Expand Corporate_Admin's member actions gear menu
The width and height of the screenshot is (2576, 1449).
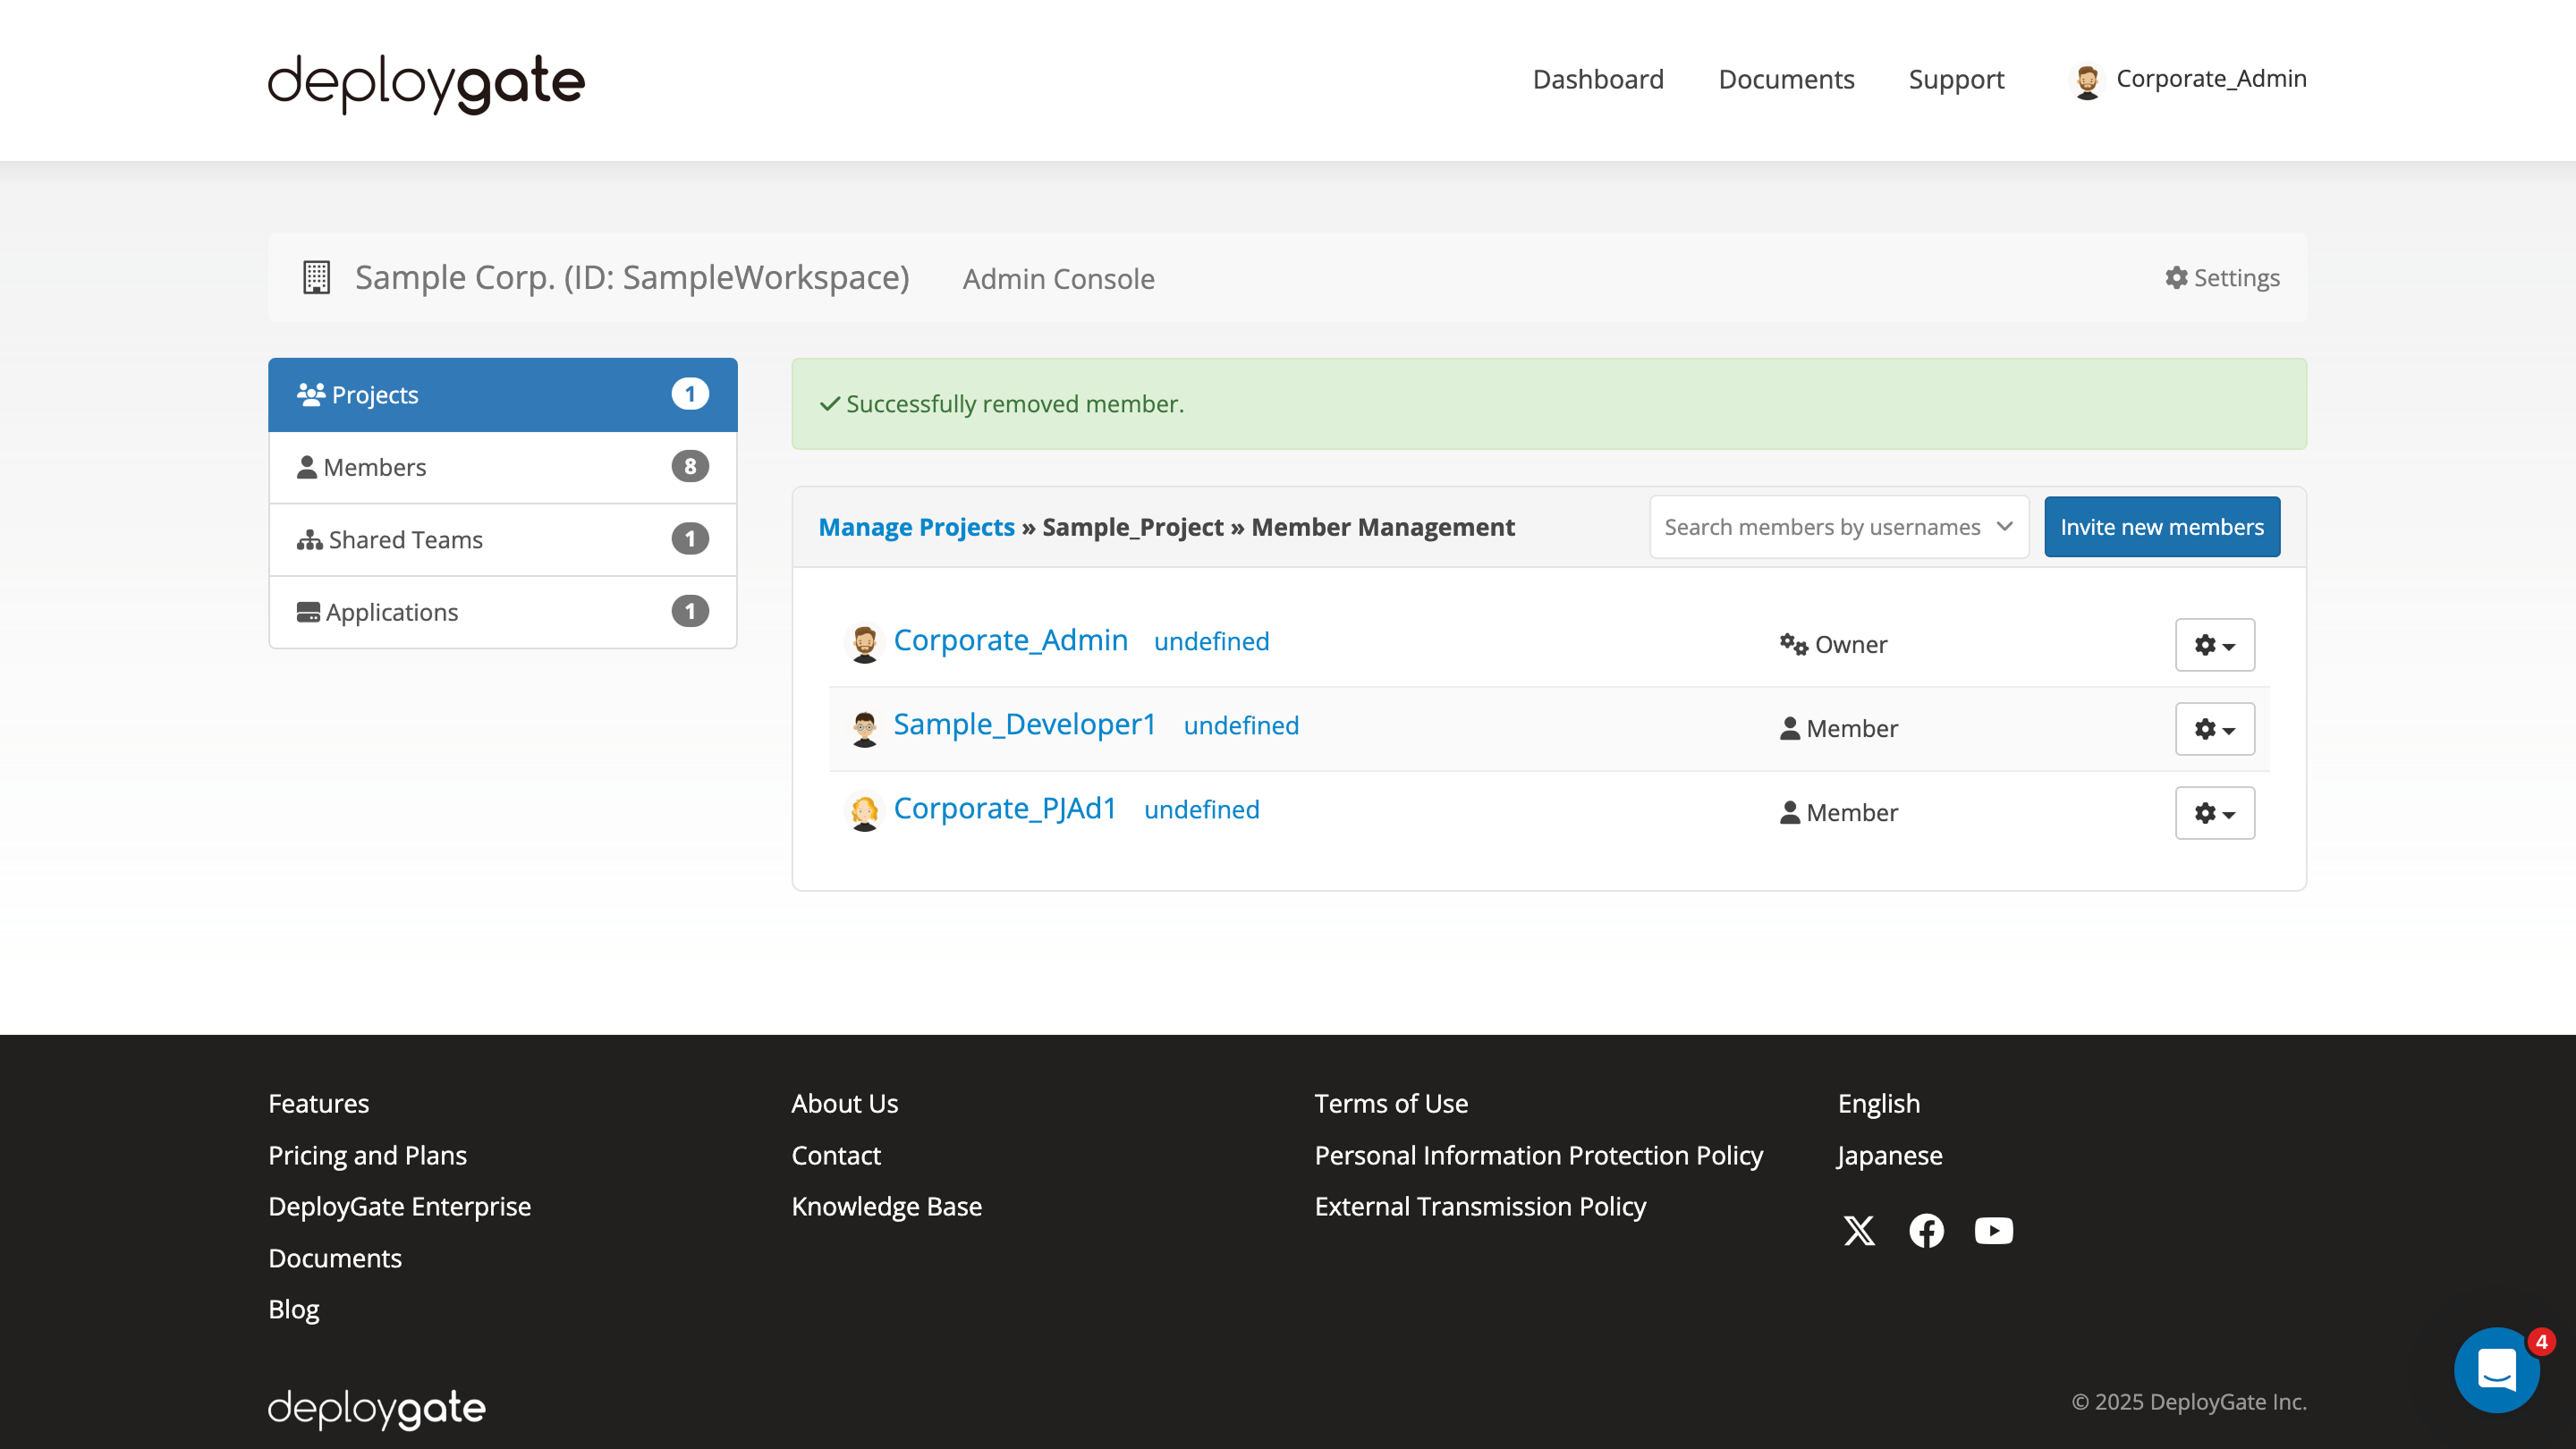(2214, 645)
